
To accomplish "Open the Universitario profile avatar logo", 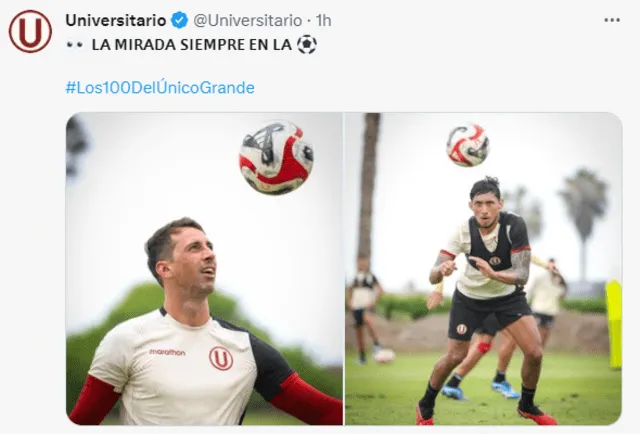I will pos(30,31).
